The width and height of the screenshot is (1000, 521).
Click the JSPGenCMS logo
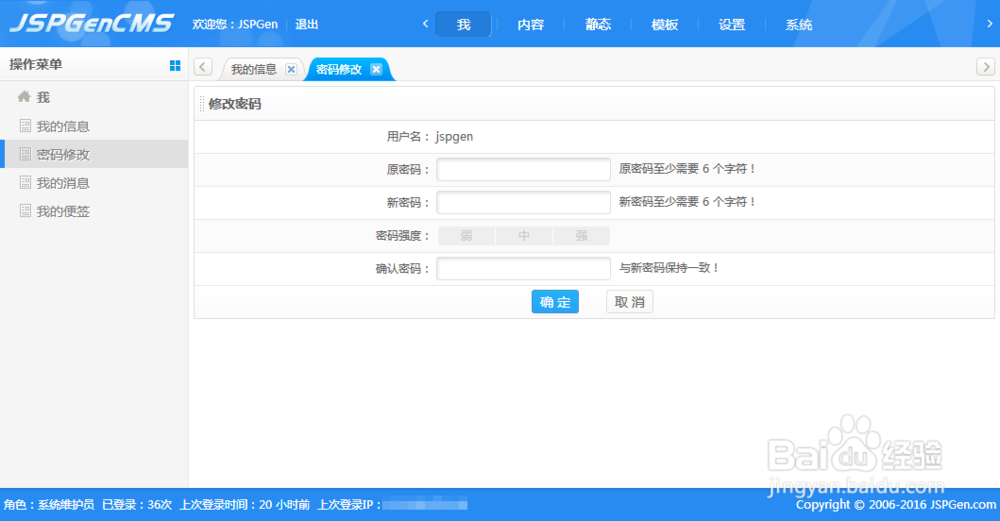[91, 24]
